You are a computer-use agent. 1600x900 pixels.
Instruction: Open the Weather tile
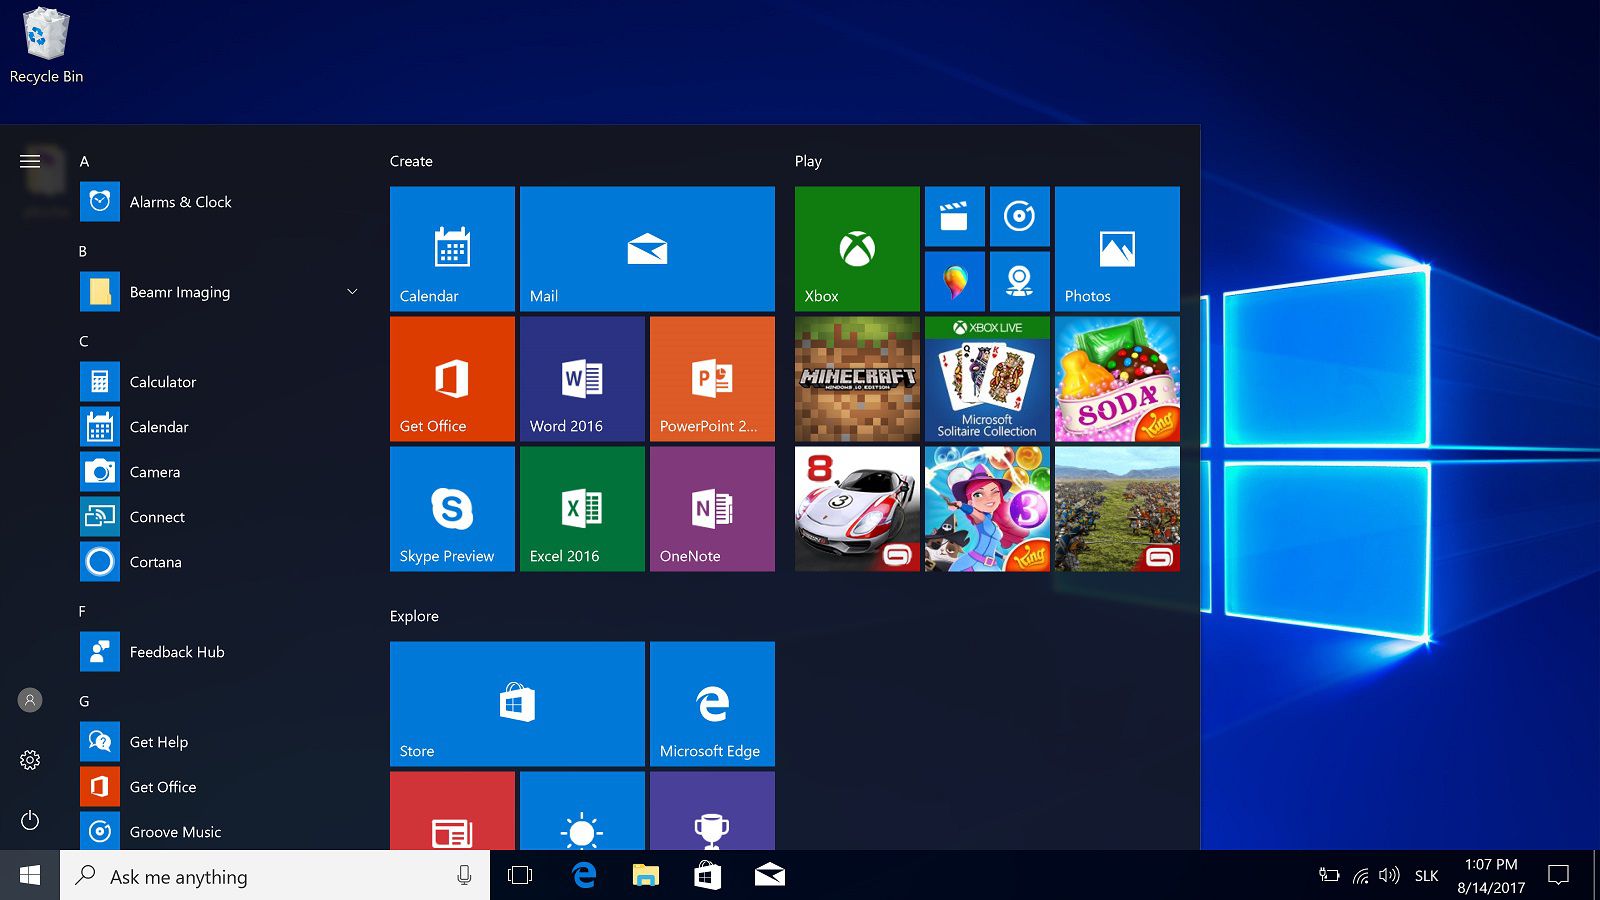pos(582,811)
